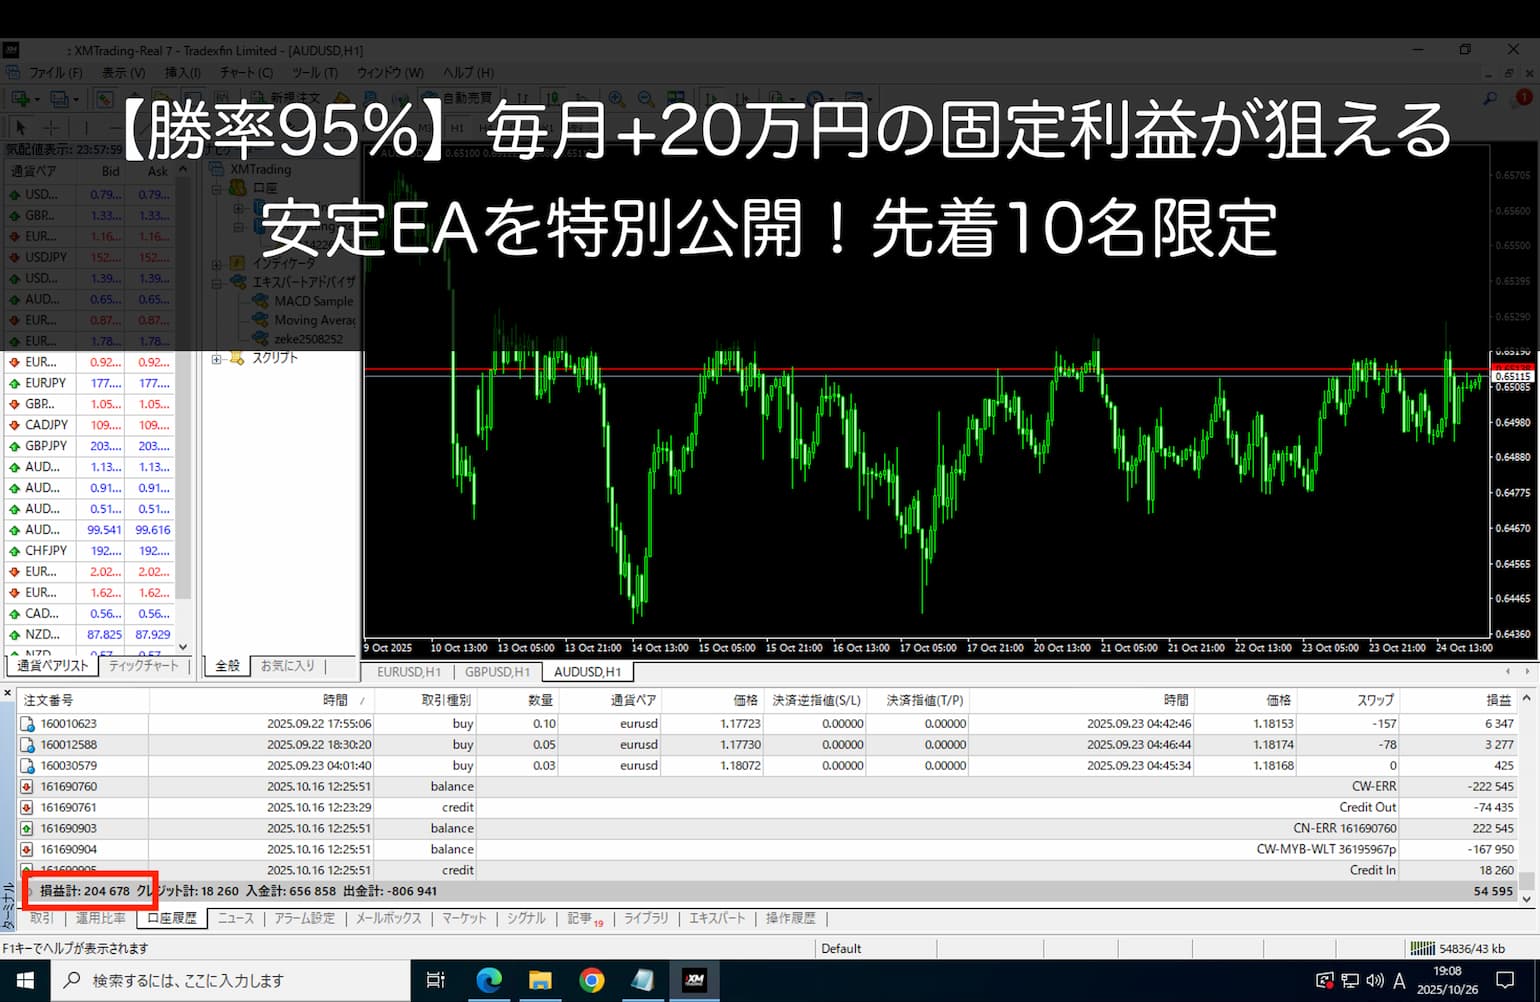Expand the インディケータ tree node
Viewport: 1540px width, 1002px height.
pyautogui.click(x=217, y=265)
